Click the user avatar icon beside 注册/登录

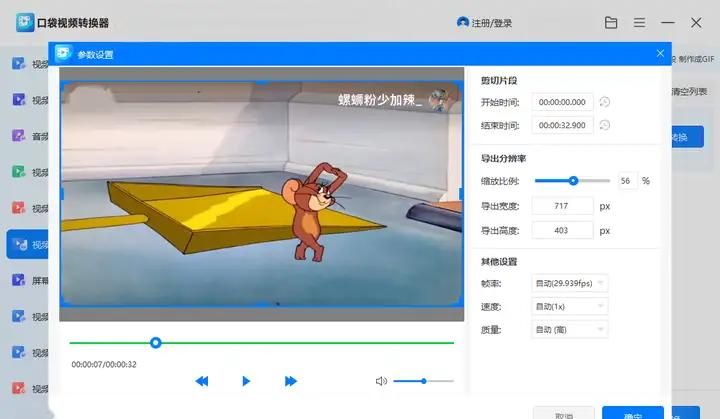pos(462,22)
